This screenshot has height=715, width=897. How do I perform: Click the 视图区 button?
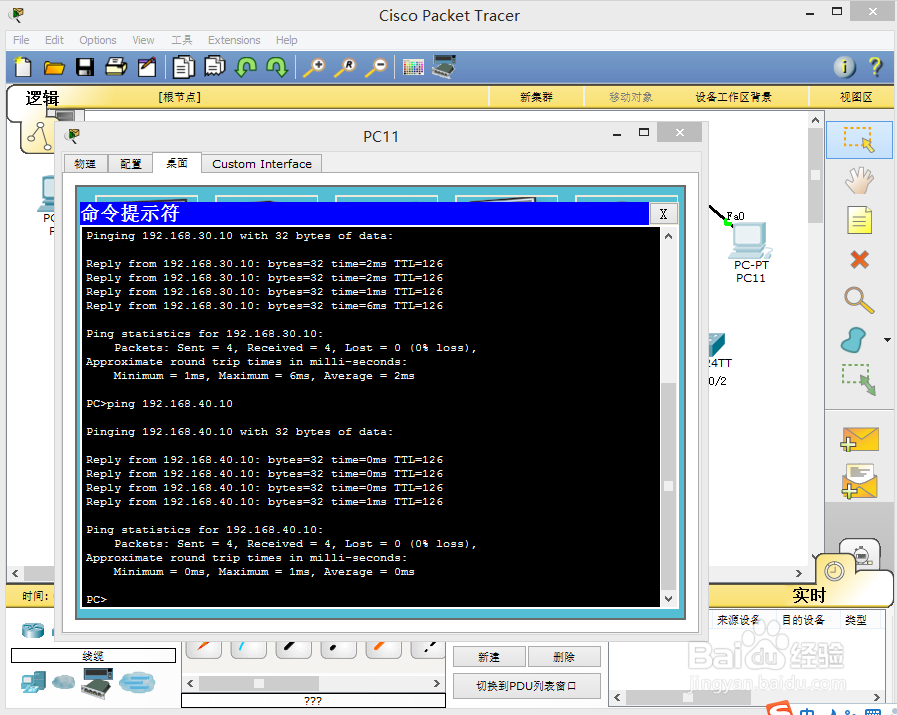(x=856, y=97)
